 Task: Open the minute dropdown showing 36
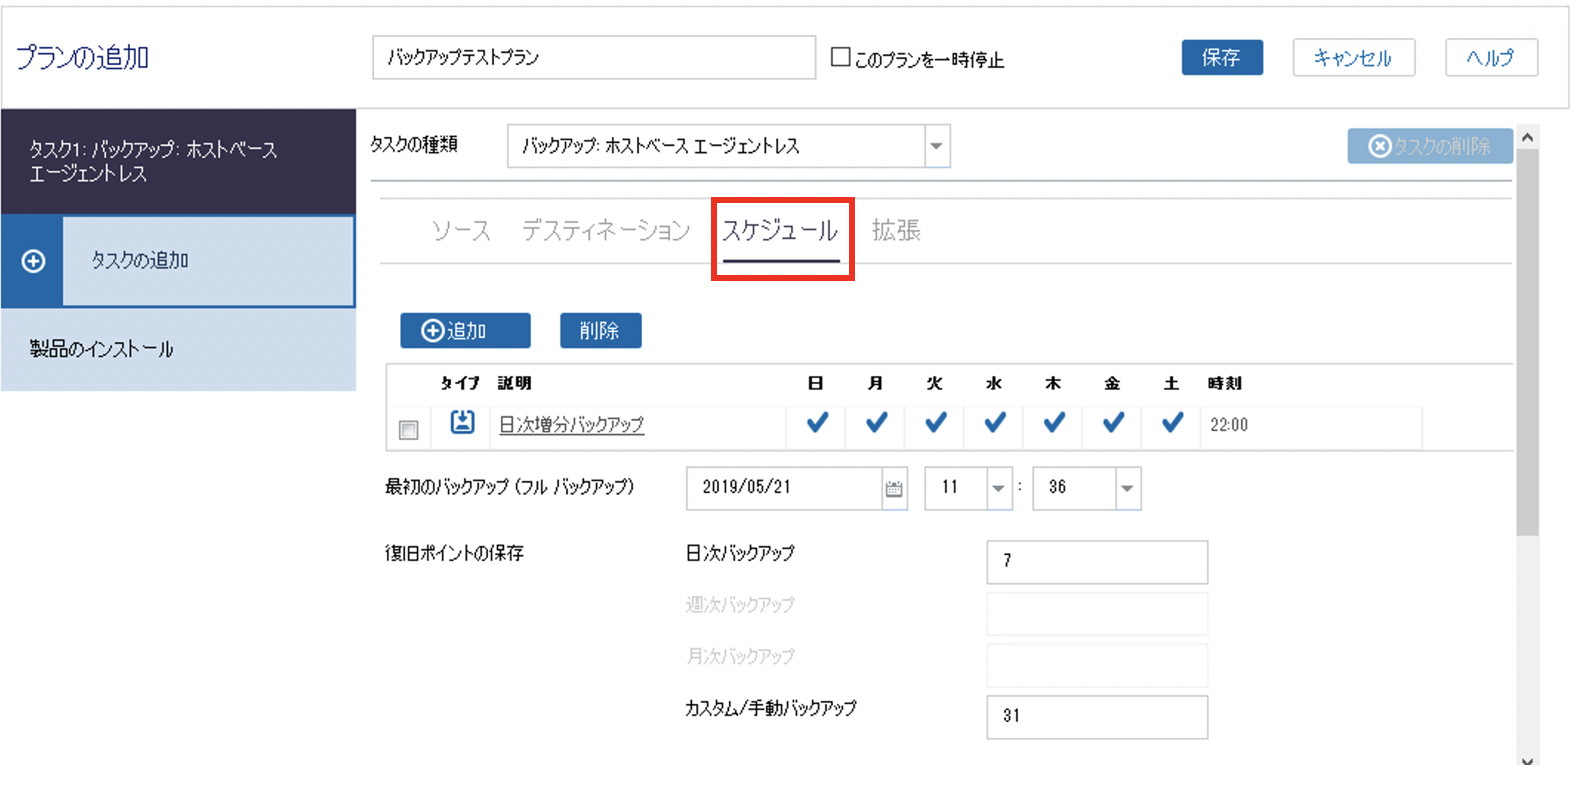coord(1127,488)
